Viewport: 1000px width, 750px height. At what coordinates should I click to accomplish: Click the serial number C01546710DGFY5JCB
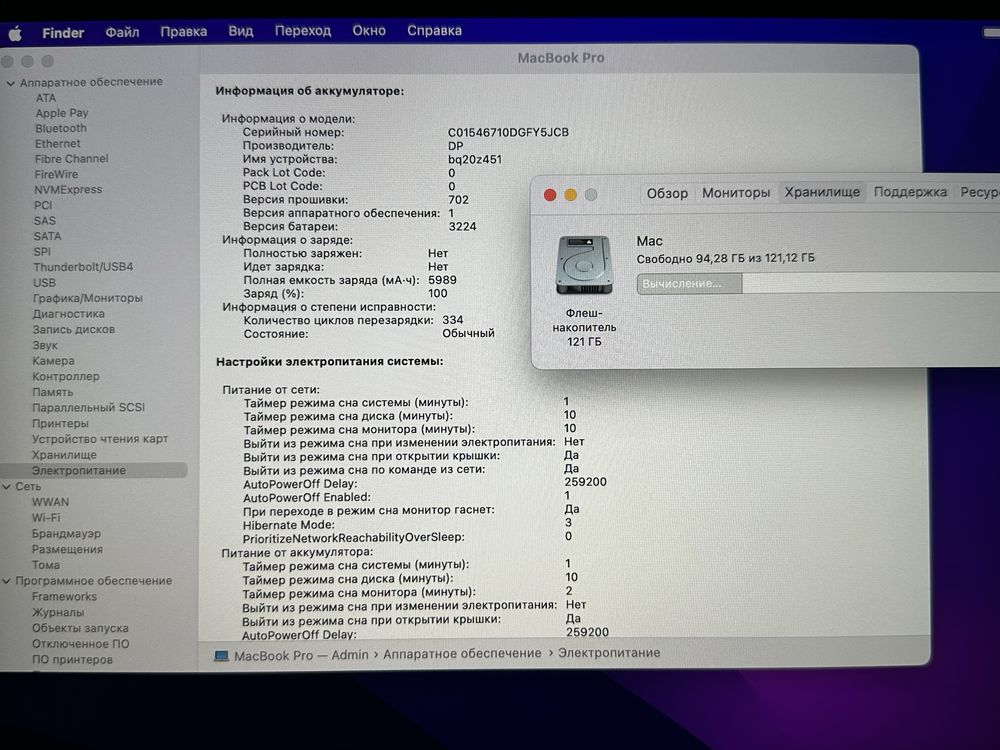point(508,133)
